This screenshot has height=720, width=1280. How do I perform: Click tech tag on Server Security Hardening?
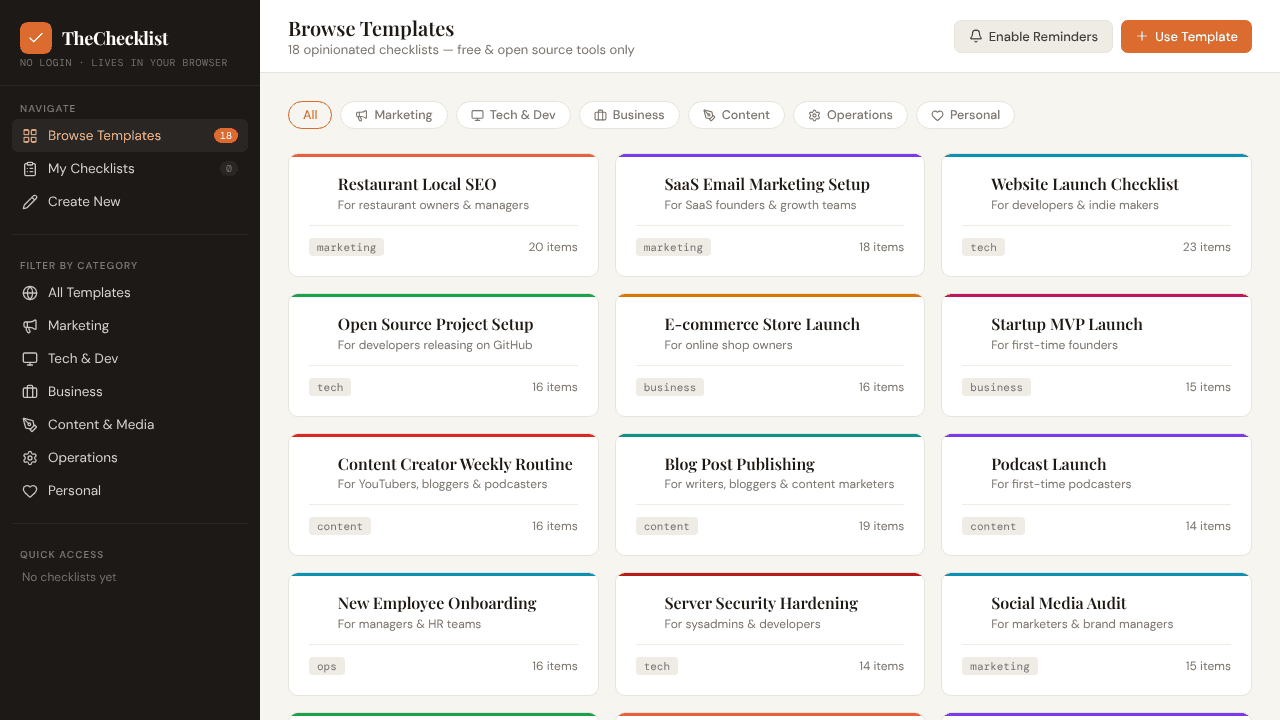657,666
